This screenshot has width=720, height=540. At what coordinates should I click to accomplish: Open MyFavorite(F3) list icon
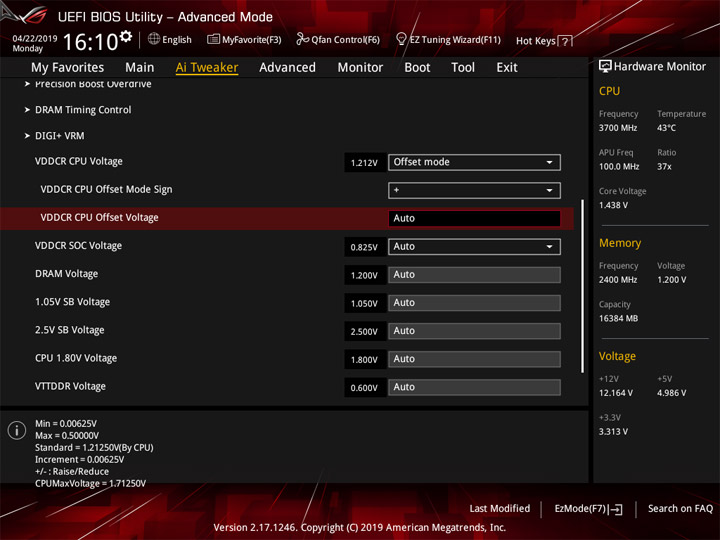coord(213,39)
